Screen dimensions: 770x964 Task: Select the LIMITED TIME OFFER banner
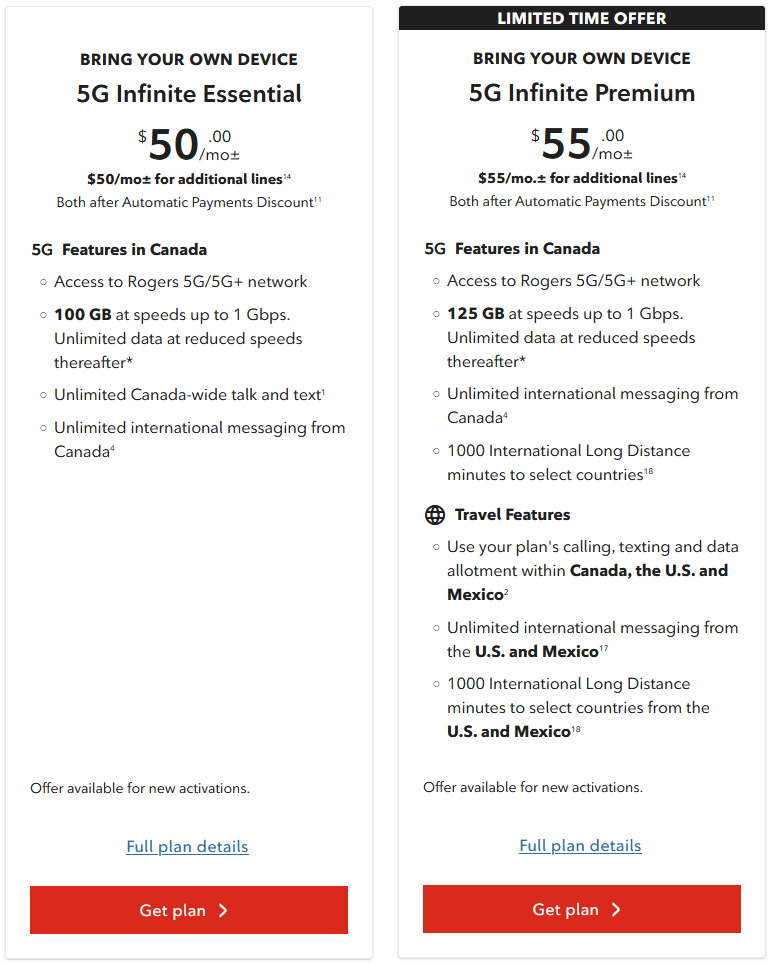click(x=581, y=17)
